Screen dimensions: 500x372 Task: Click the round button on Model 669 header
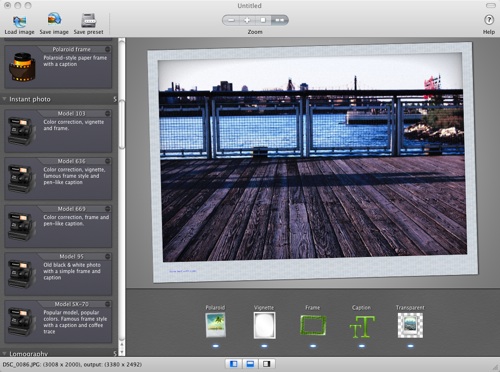point(108,209)
